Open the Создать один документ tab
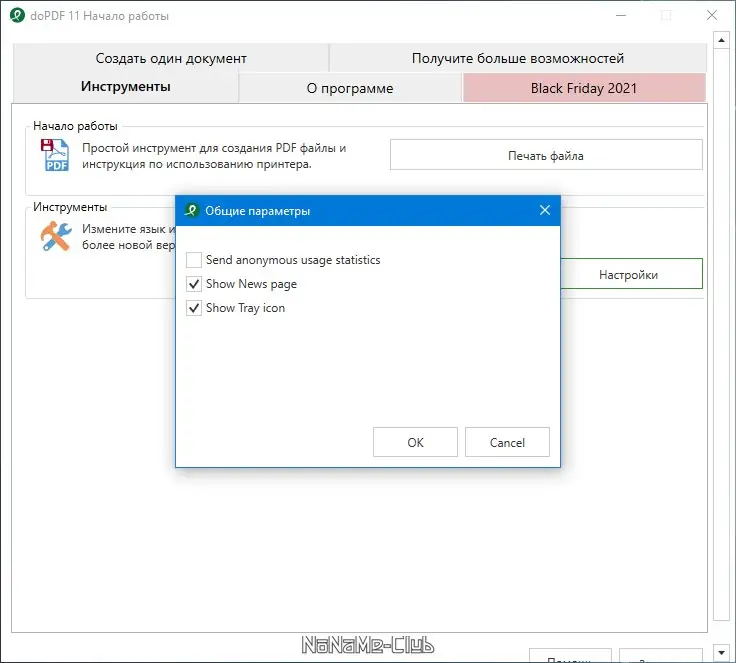Image resolution: width=736 pixels, height=663 pixels. [x=171, y=58]
